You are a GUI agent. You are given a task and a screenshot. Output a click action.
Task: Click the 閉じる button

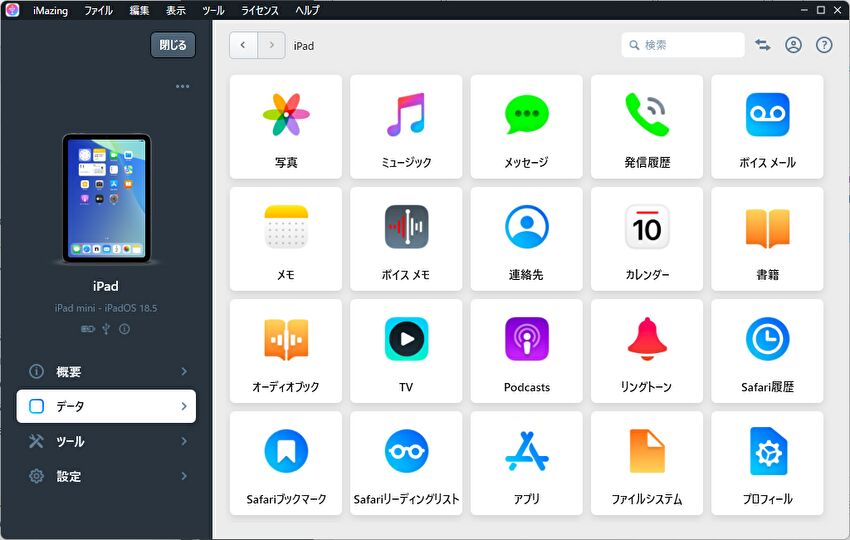(x=173, y=45)
